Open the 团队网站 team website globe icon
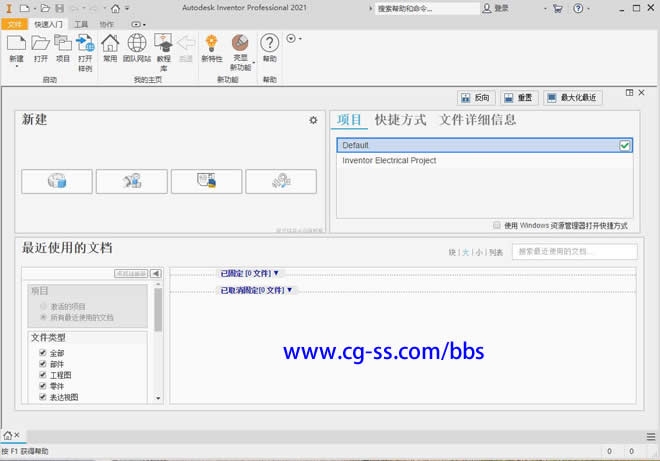Viewport: 660px width, 461px height. pos(136,47)
